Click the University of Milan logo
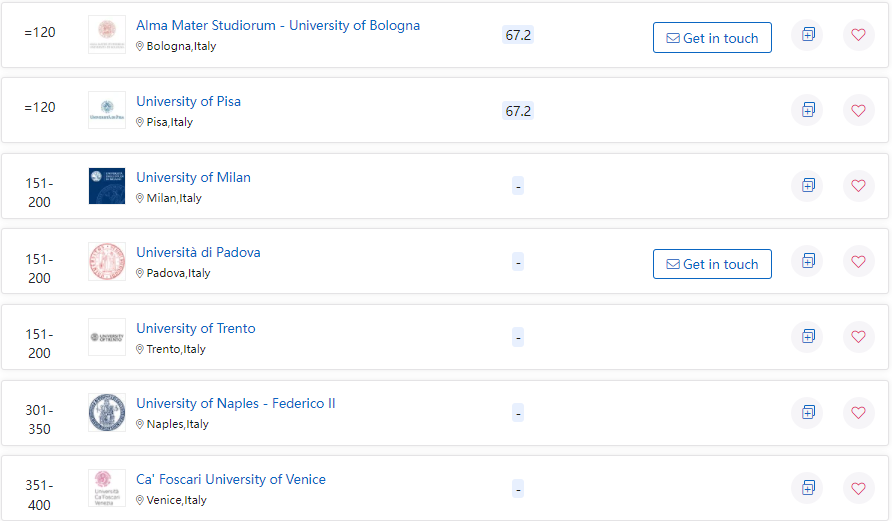Image resolution: width=892 pixels, height=521 pixels. (107, 186)
